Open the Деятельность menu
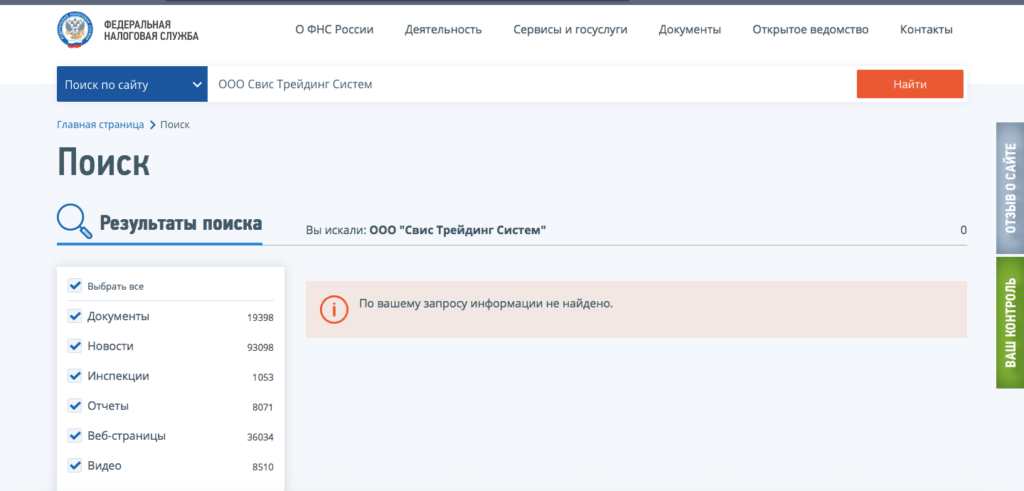This screenshot has width=1024, height=491. (x=443, y=29)
